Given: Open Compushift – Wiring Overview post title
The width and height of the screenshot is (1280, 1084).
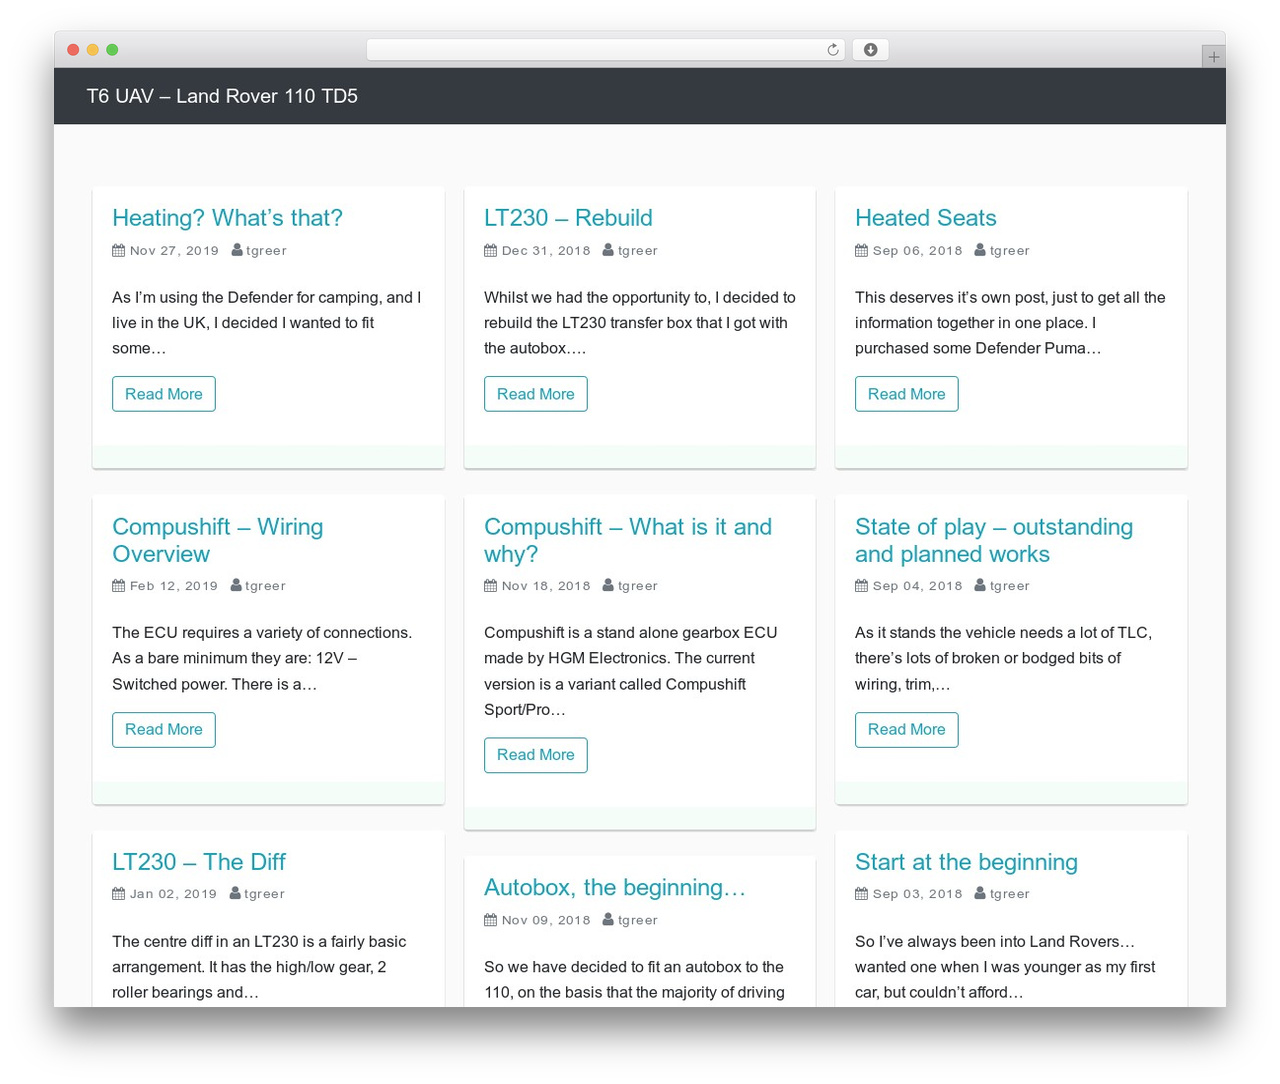Looking at the screenshot, I should tap(217, 540).
